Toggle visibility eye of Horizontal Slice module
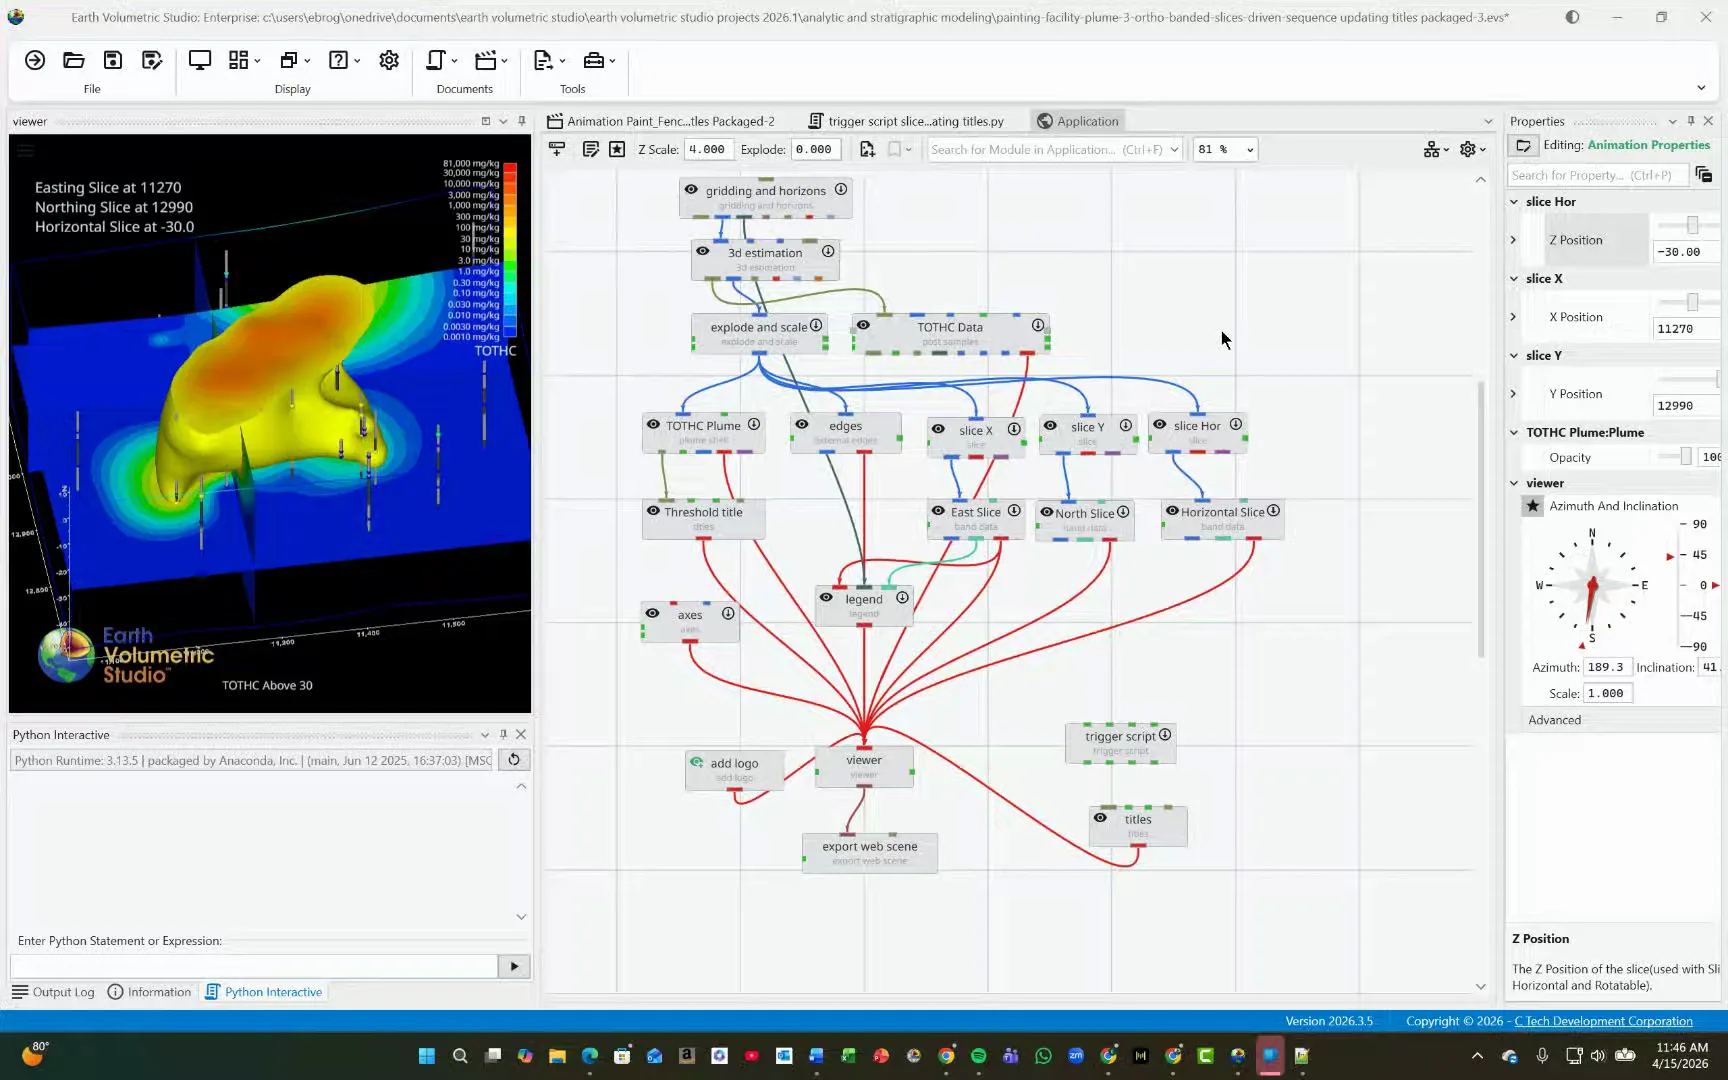1728x1080 pixels. (x=1172, y=510)
